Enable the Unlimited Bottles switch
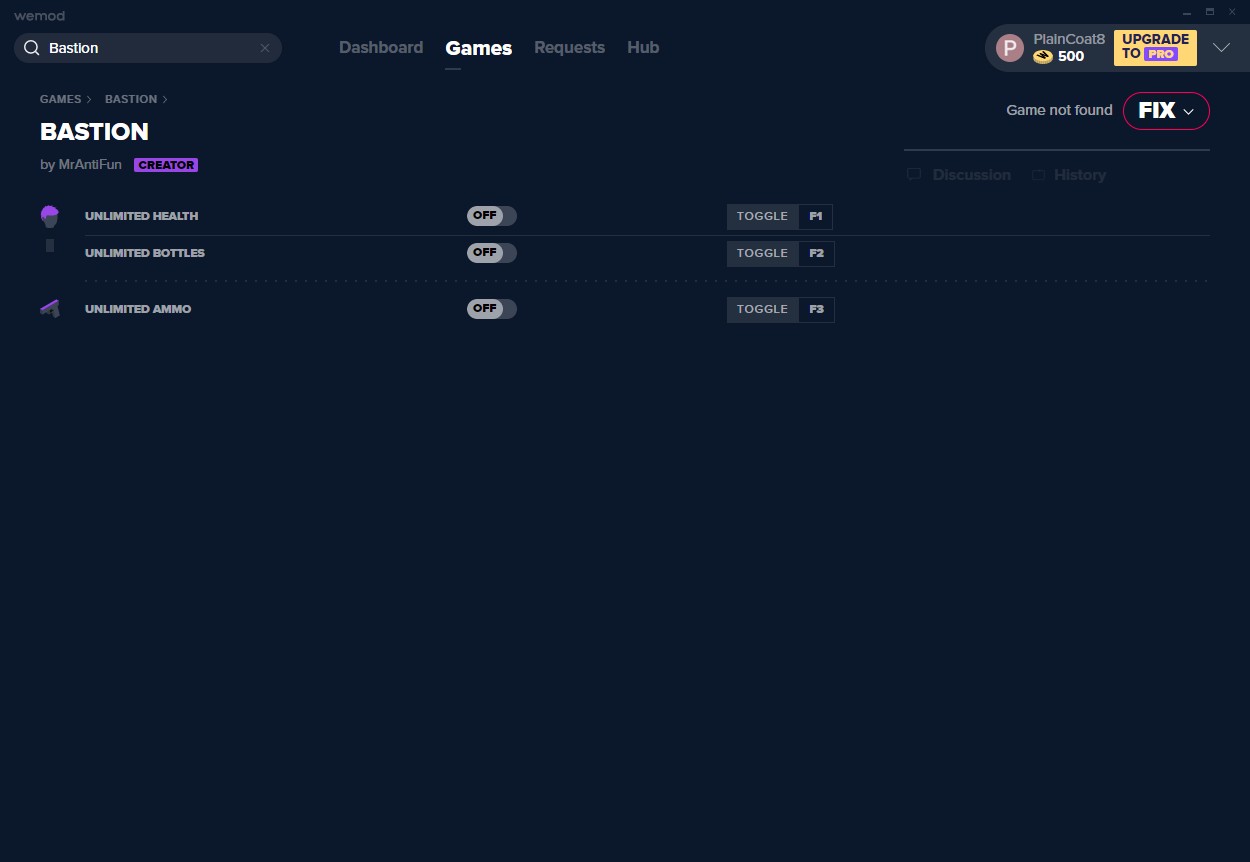The image size is (1250, 862). click(x=492, y=253)
